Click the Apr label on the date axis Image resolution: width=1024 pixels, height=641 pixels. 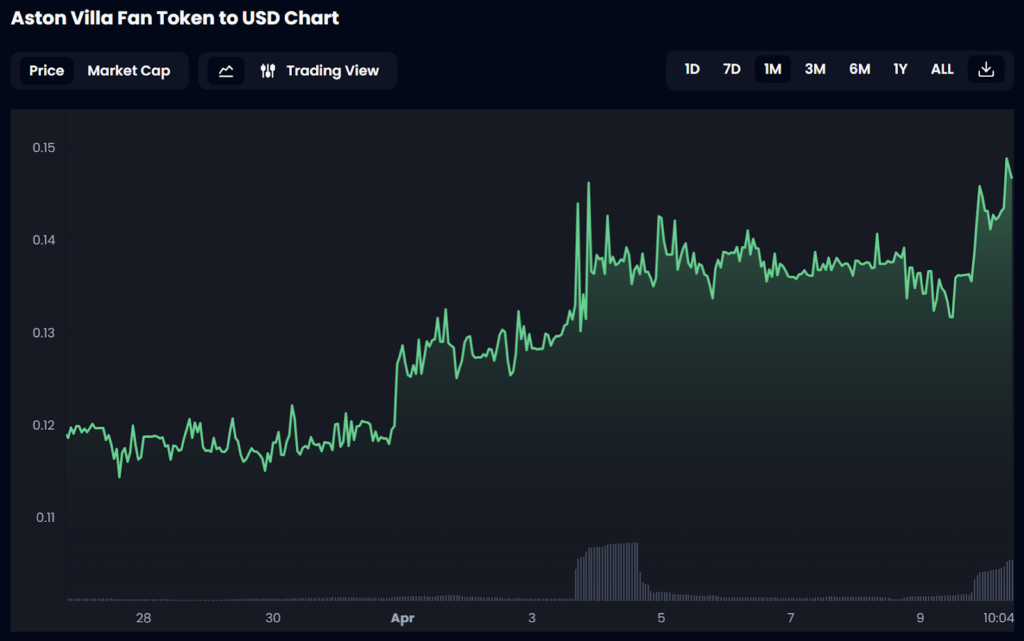(x=402, y=618)
